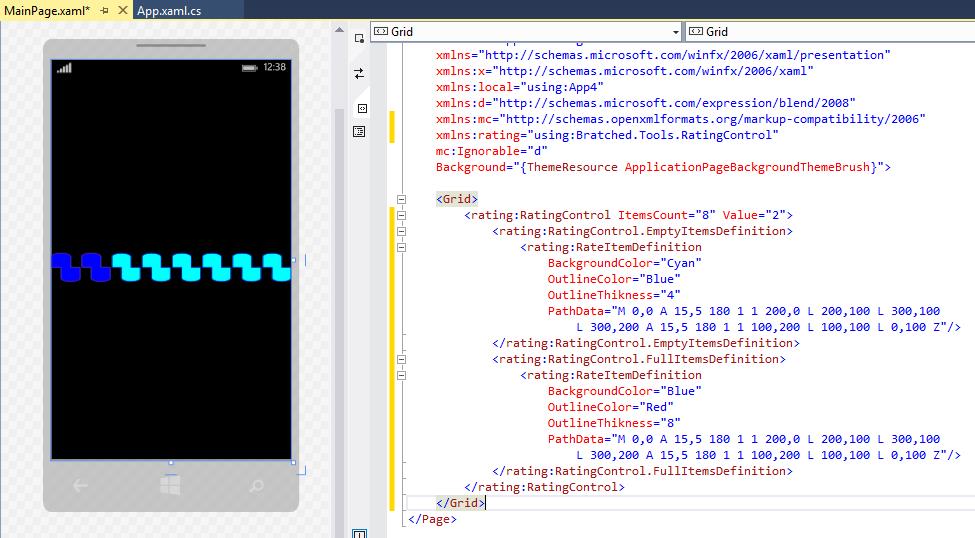Select the third rating item (first cyan)
Viewport: 975px width, 538px height.
tap(126, 267)
